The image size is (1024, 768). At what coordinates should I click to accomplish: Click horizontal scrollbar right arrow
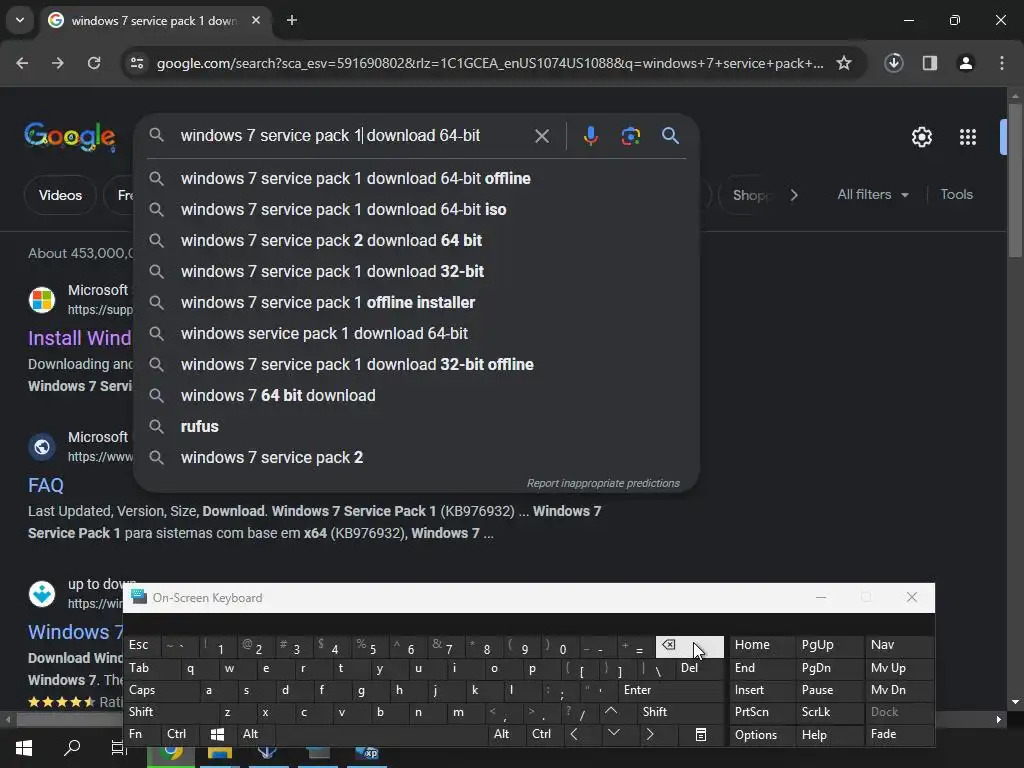(999, 720)
